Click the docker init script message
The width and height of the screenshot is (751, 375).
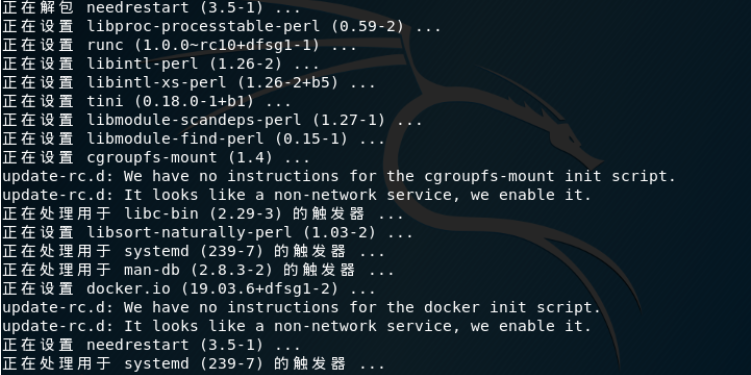tap(301, 307)
